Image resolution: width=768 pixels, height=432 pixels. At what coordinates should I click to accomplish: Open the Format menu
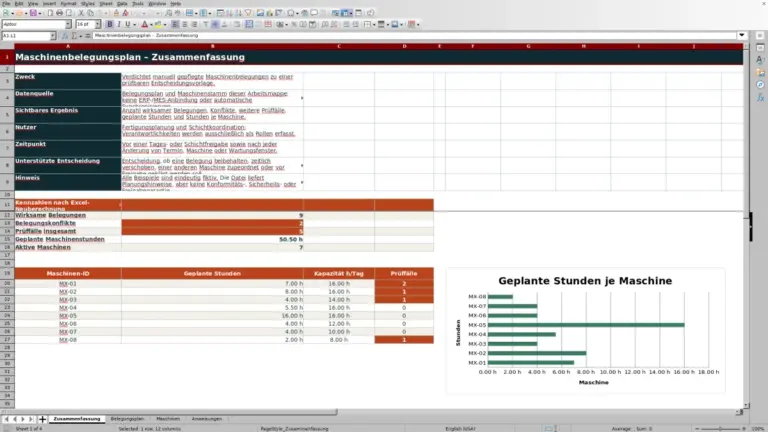68,3
